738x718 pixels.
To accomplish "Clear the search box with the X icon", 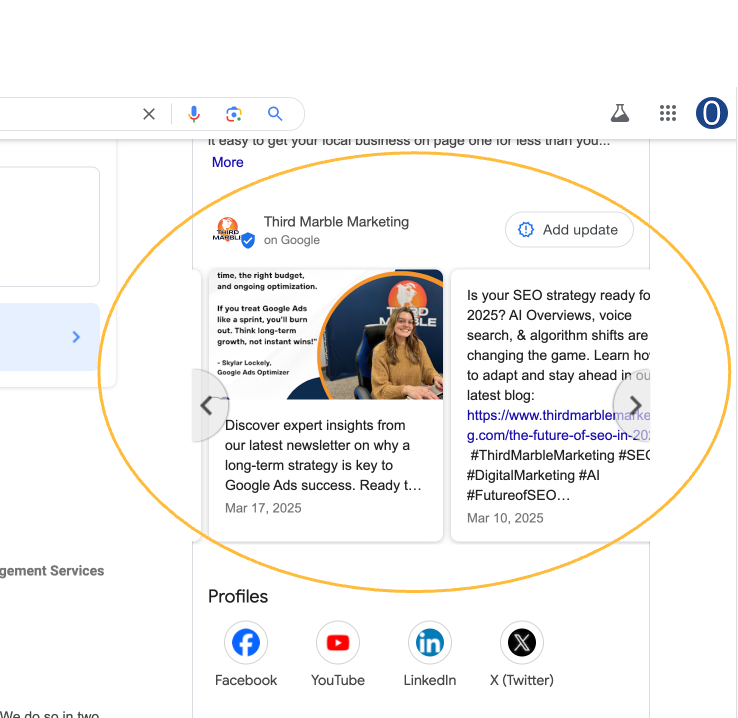I will tap(149, 114).
